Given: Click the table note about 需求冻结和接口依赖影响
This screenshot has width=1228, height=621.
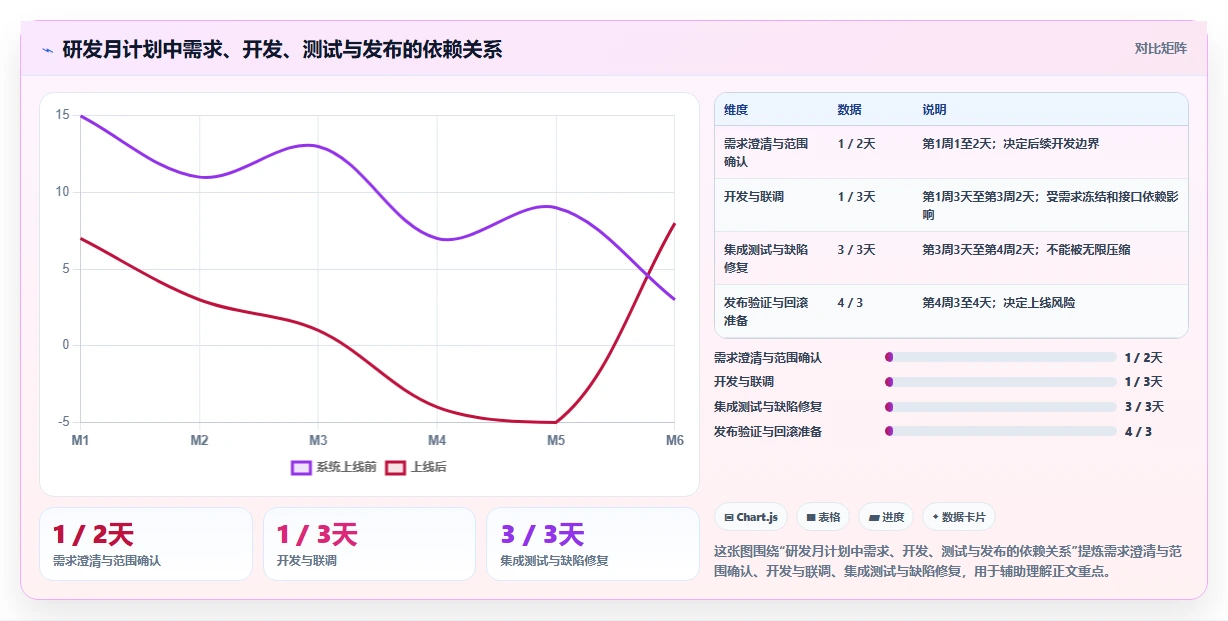Looking at the screenshot, I should click(1049, 205).
